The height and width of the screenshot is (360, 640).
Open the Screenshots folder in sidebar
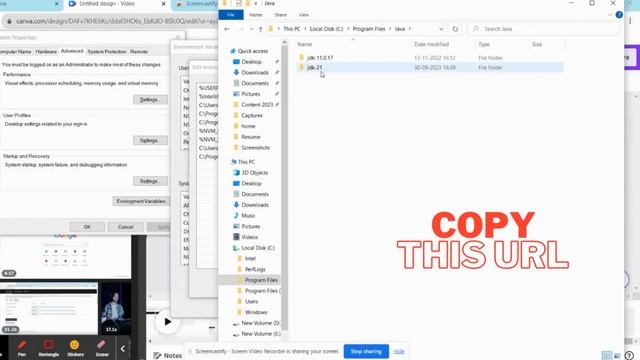coord(255,147)
